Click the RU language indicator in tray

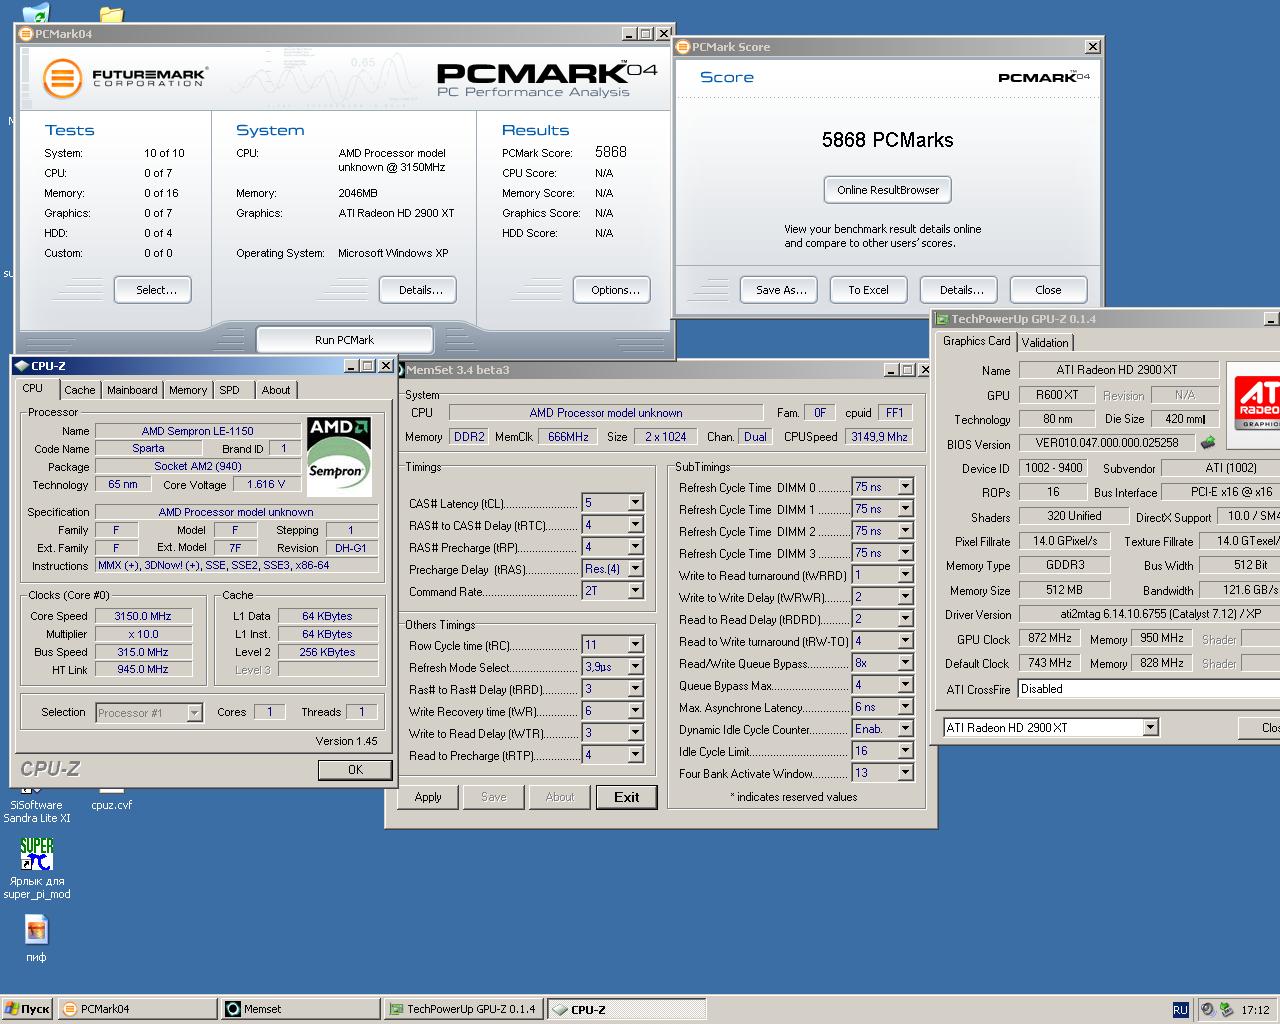point(1180,1010)
